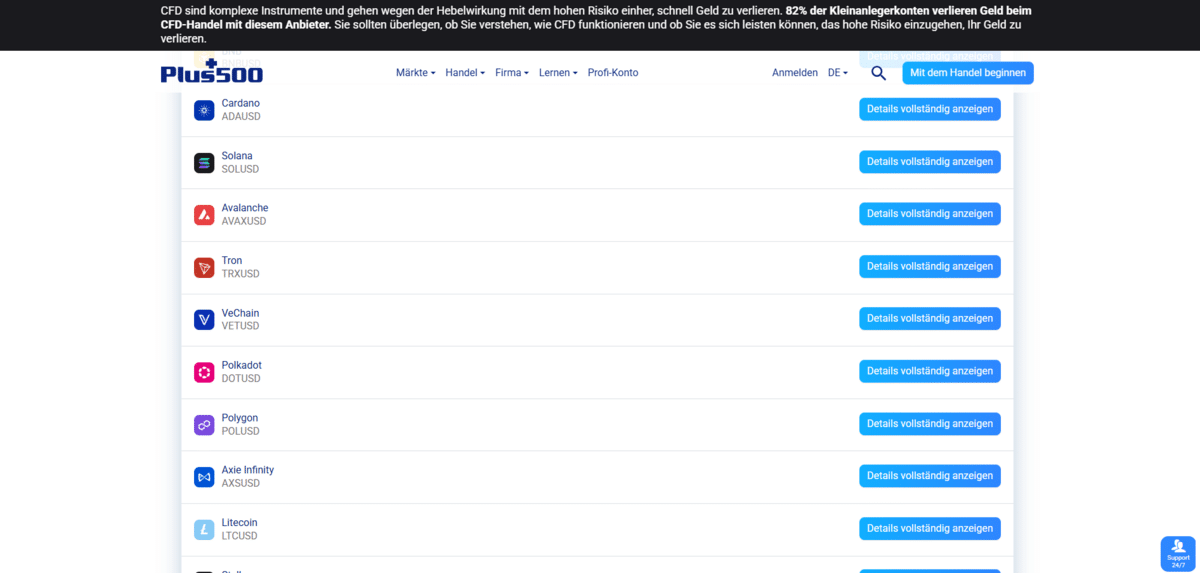Show full details for Solana
Screen dimensions: 1200x573
click(930, 161)
